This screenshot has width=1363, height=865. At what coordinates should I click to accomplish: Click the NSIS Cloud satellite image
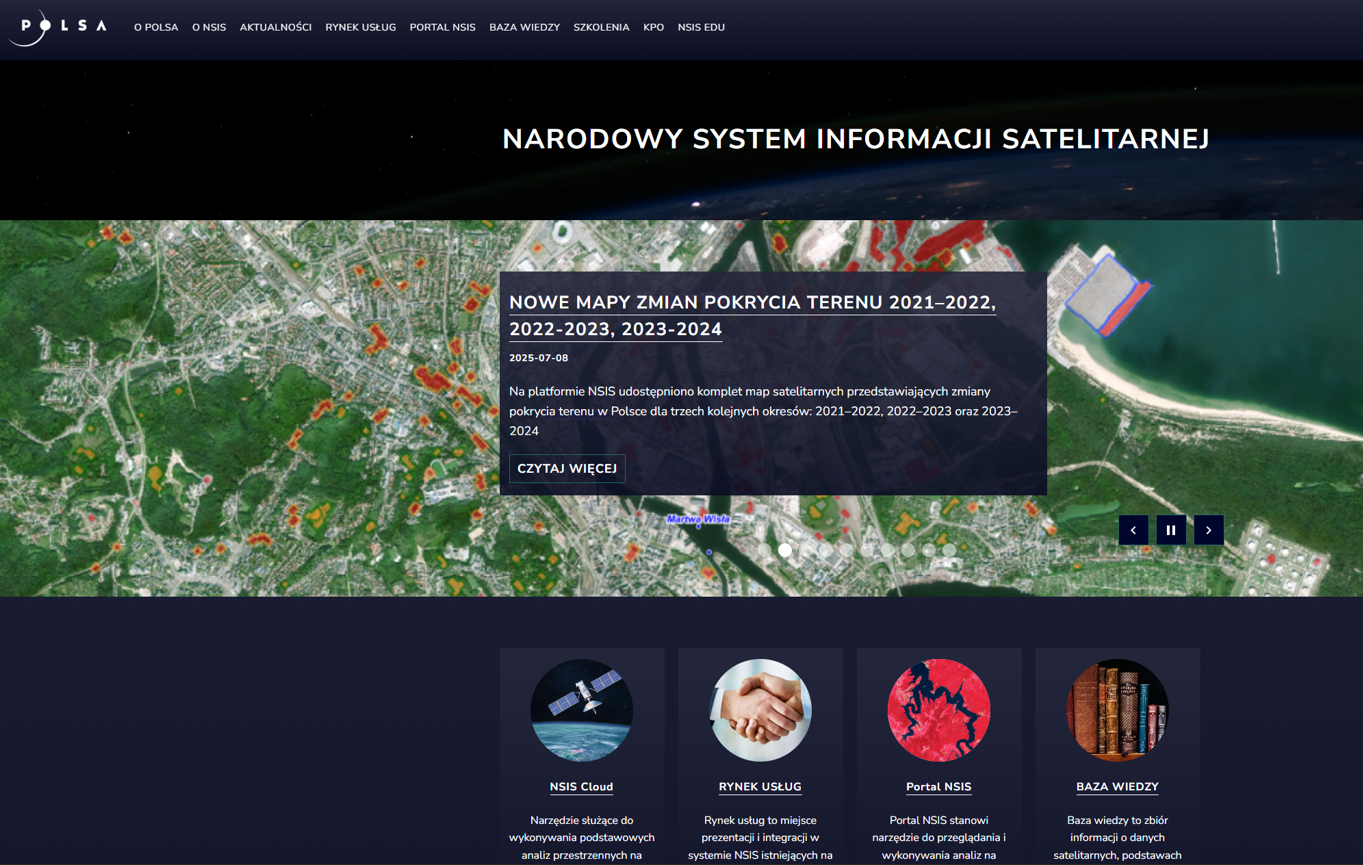[x=581, y=710]
